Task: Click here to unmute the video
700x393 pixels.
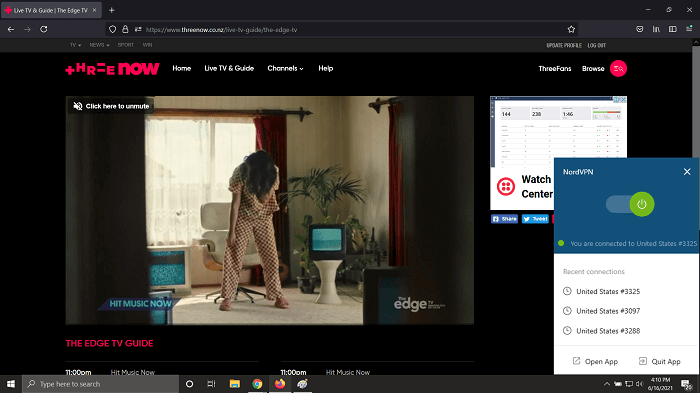Action: (x=111, y=106)
